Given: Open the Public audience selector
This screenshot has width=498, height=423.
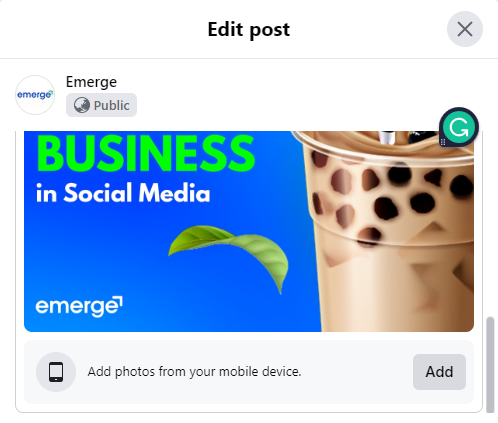Looking at the screenshot, I should (101, 105).
